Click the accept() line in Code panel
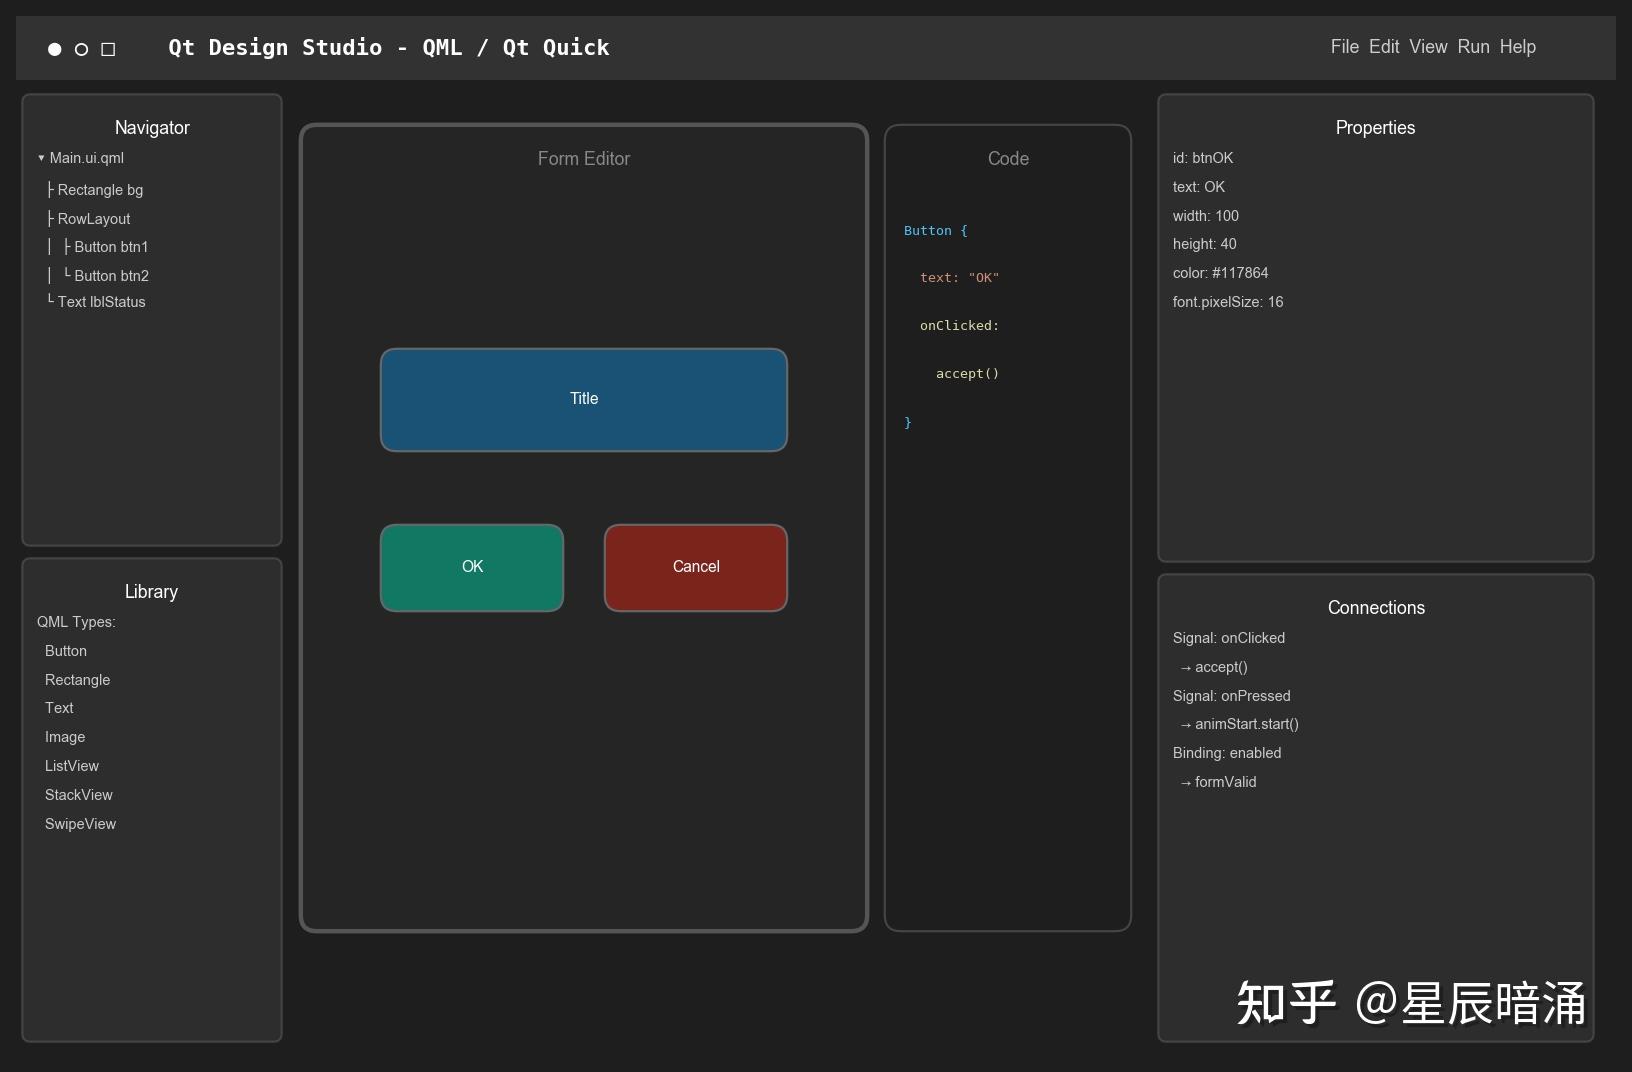Screen dimensions: 1632x1072 pyautogui.click(x=968, y=374)
